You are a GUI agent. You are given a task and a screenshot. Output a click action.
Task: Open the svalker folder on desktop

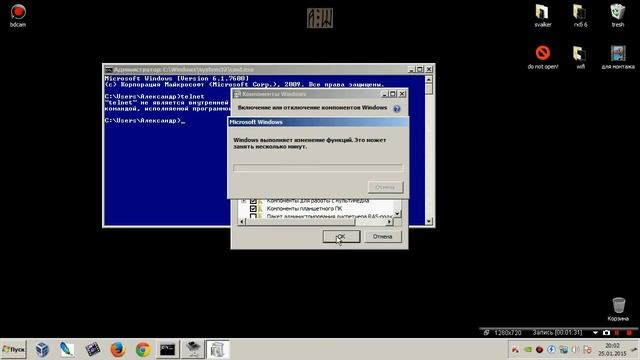click(542, 16)
